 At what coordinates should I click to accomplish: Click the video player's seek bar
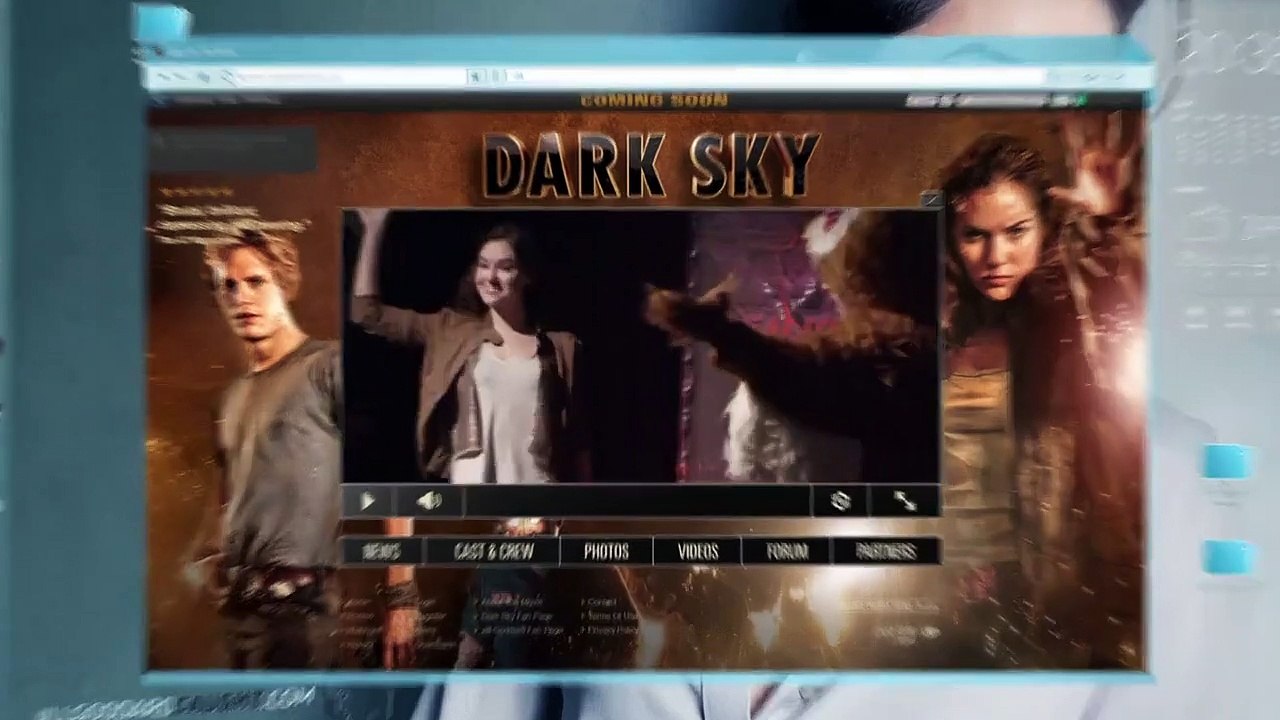(637, 501)
